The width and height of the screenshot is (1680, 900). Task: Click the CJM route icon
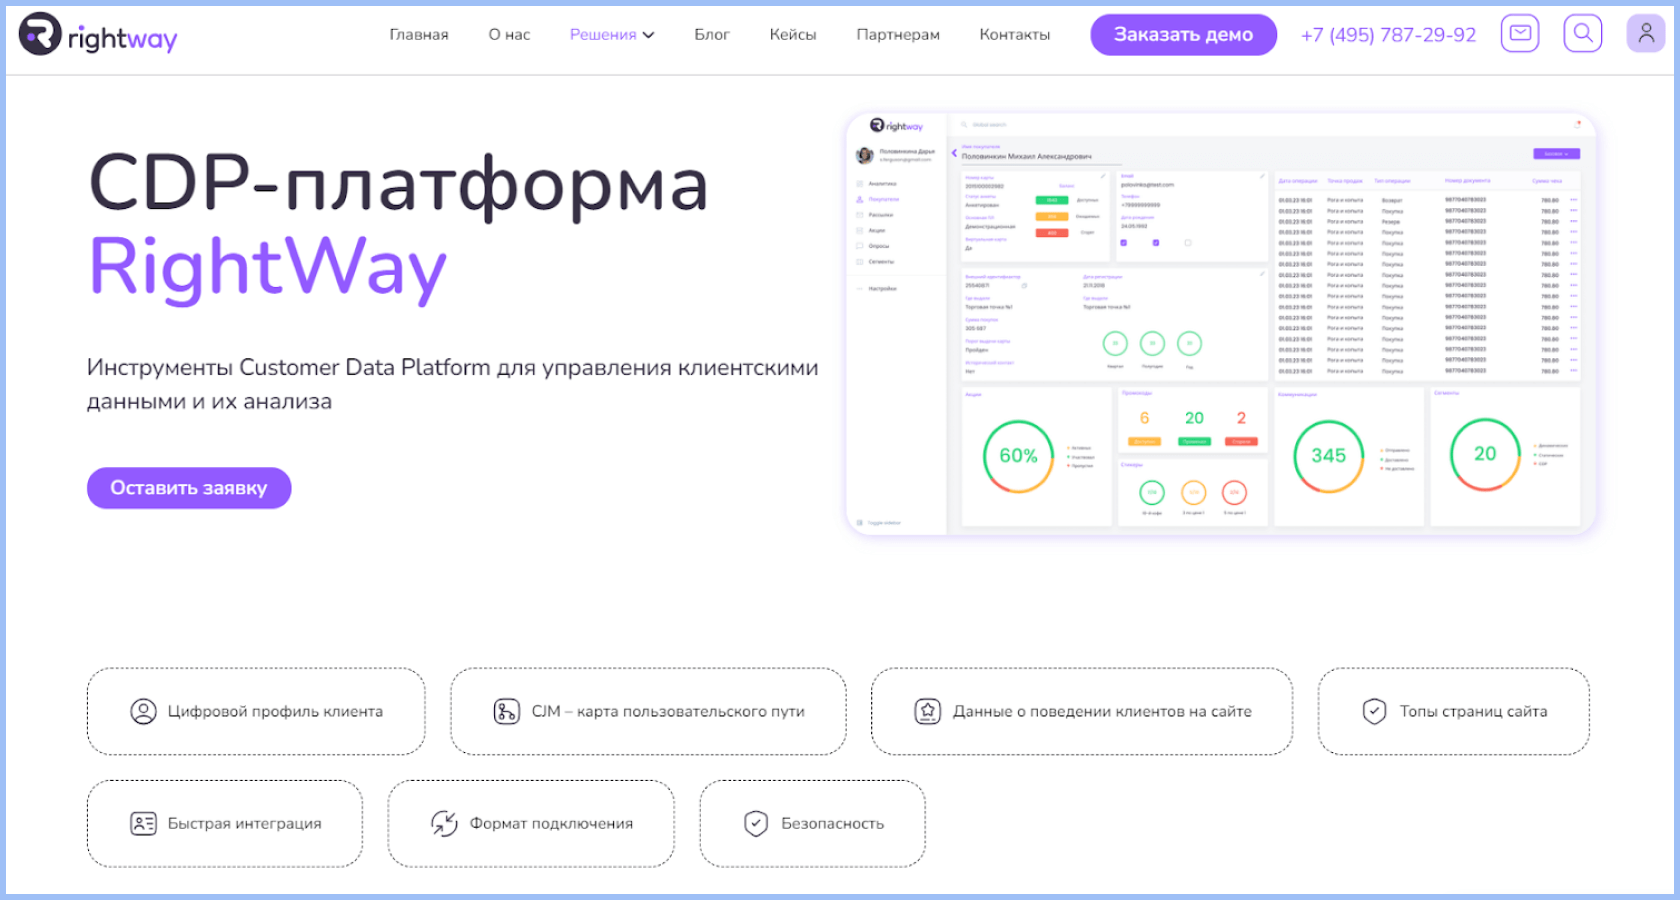click(x=507, y=712)
